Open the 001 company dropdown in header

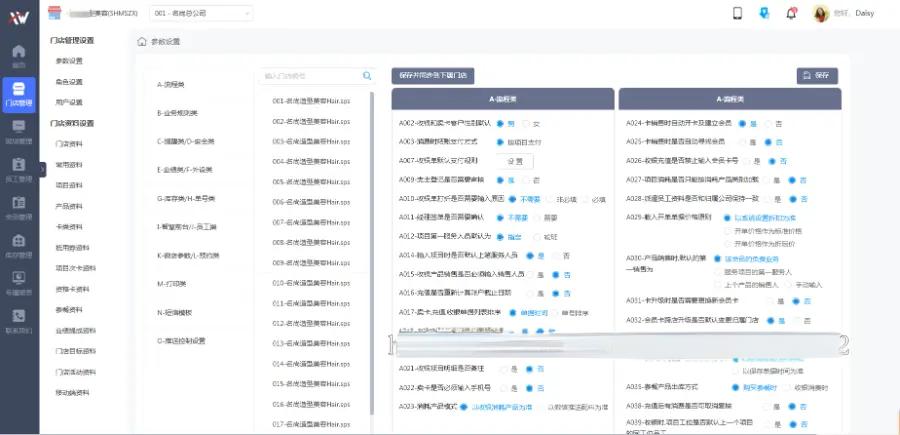(x=201, y=13)
